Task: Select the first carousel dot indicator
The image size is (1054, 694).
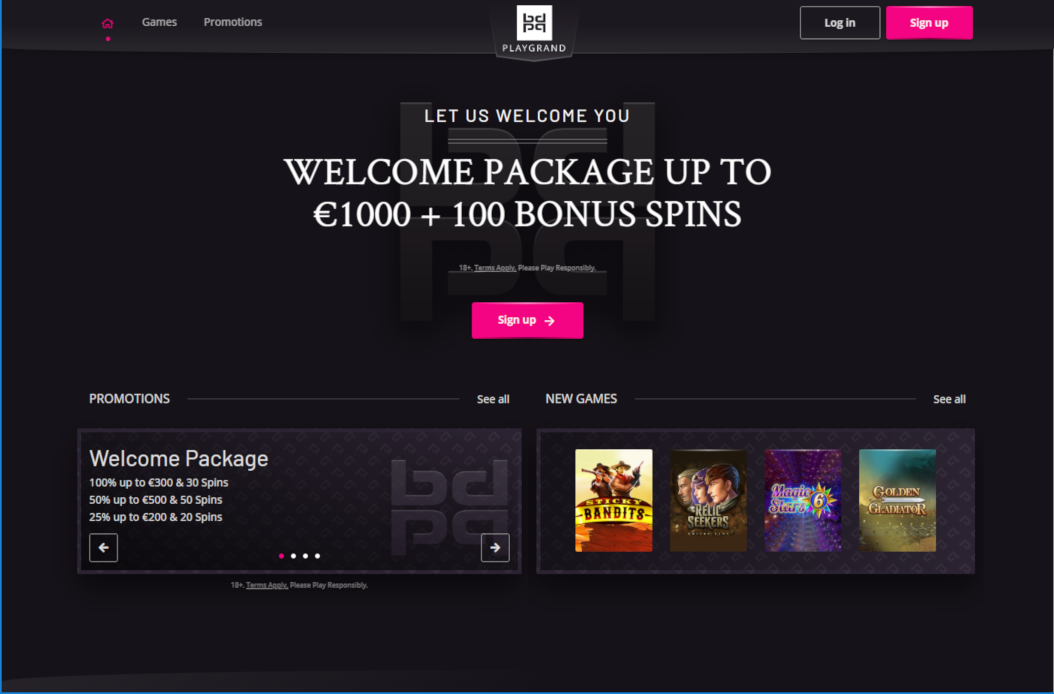Action: [281, 556]
